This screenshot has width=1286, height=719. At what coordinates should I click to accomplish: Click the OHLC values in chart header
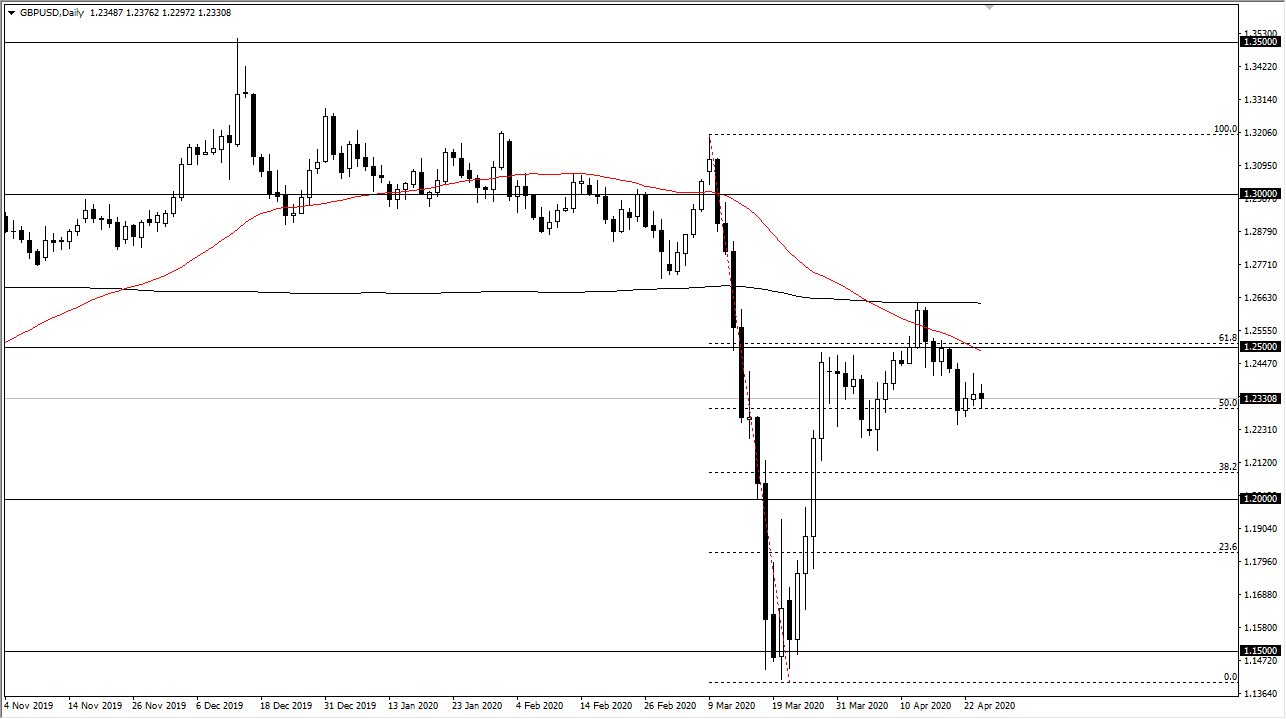tap(161, 11)
